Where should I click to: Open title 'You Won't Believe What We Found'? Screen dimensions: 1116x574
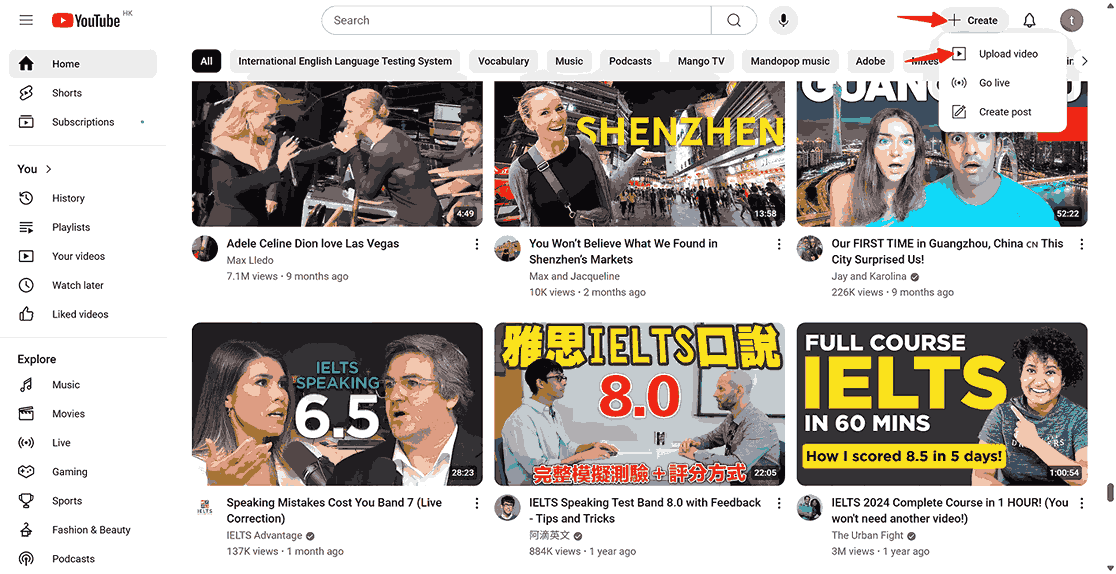coord(623,251)
